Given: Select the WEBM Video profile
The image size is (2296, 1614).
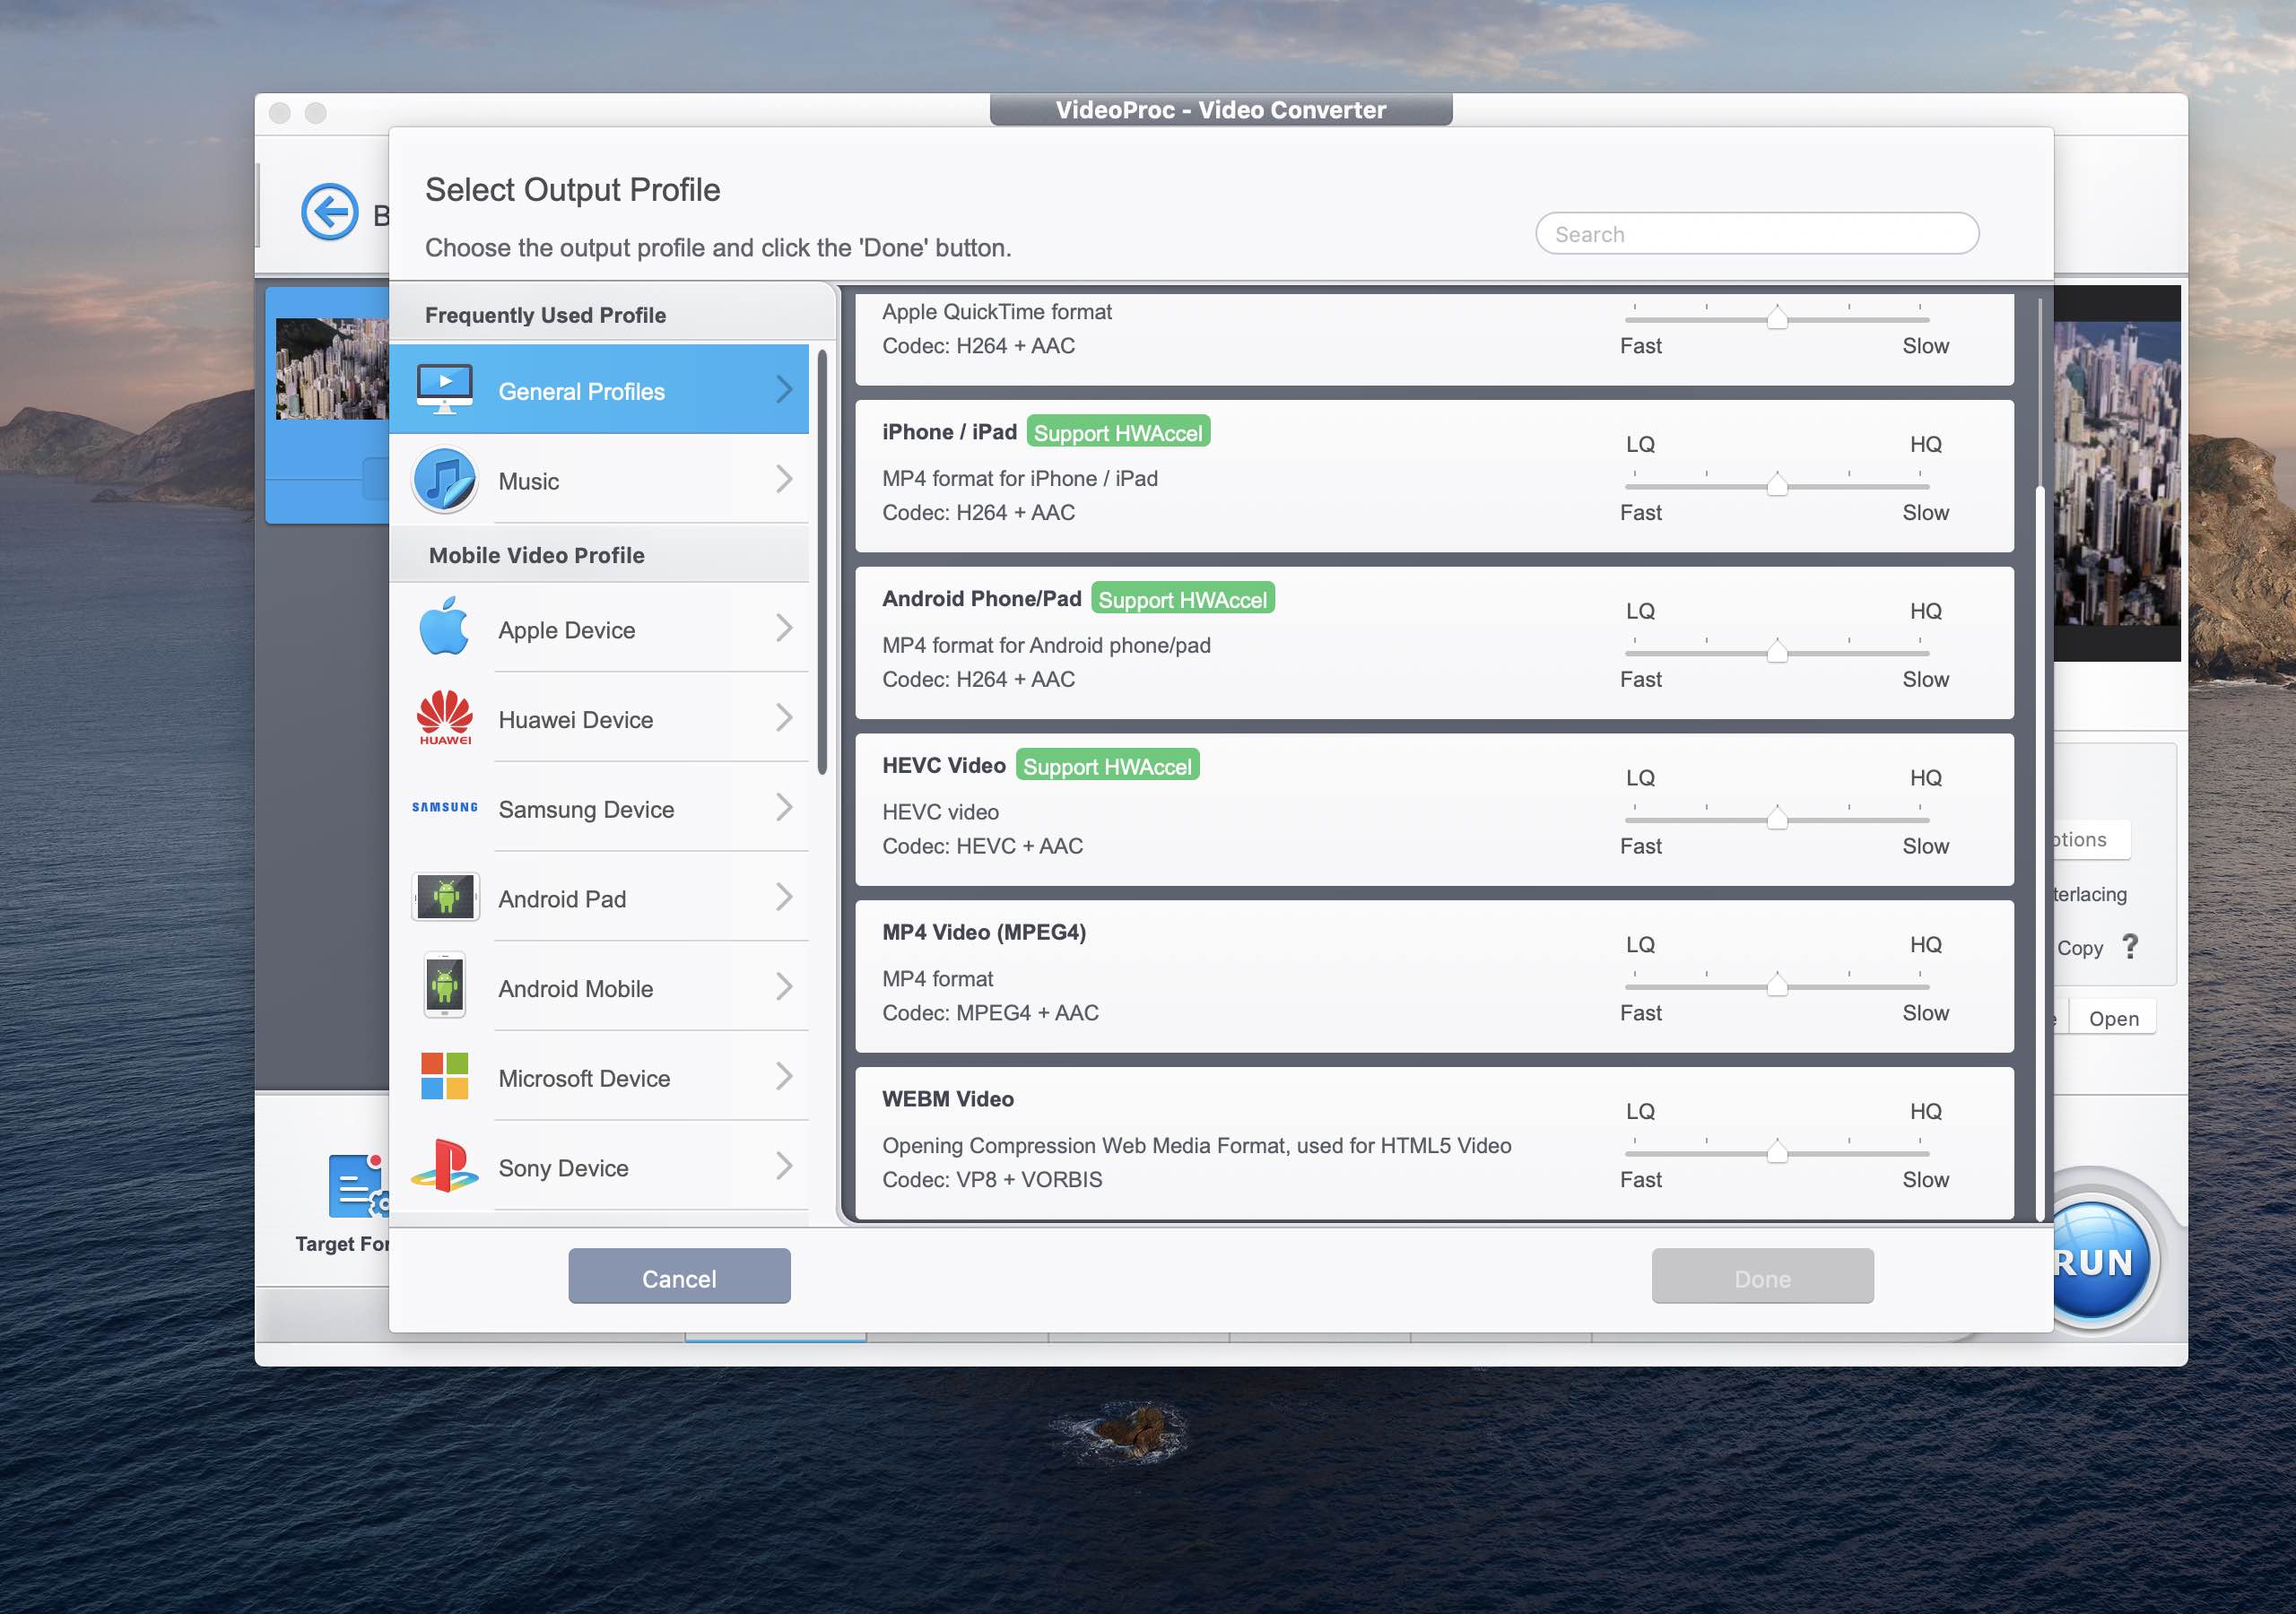Looking at the screenshot, I should click(x=1434, y=1143).
